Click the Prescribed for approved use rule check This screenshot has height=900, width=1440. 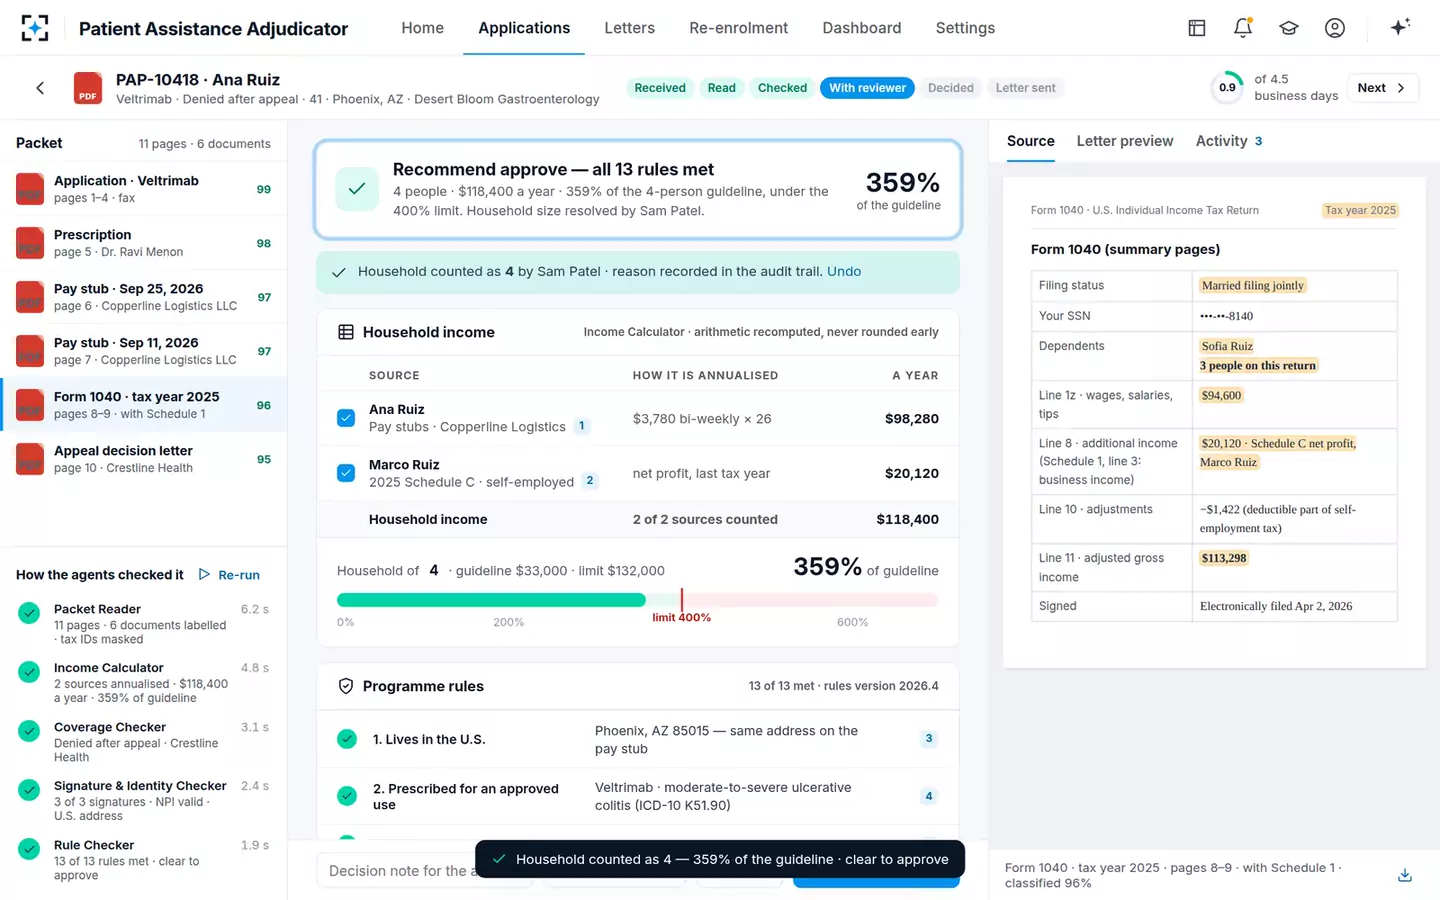pyautogui.click(x=347, y=796)
